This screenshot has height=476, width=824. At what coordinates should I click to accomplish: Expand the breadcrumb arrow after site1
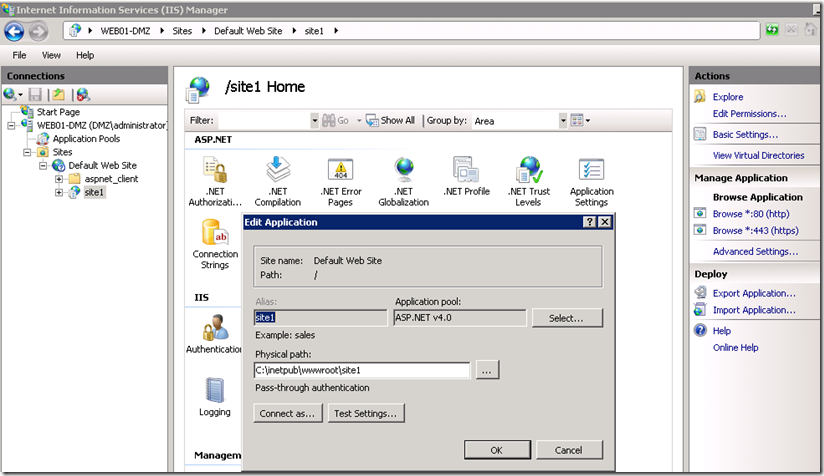tap(336, 31)
